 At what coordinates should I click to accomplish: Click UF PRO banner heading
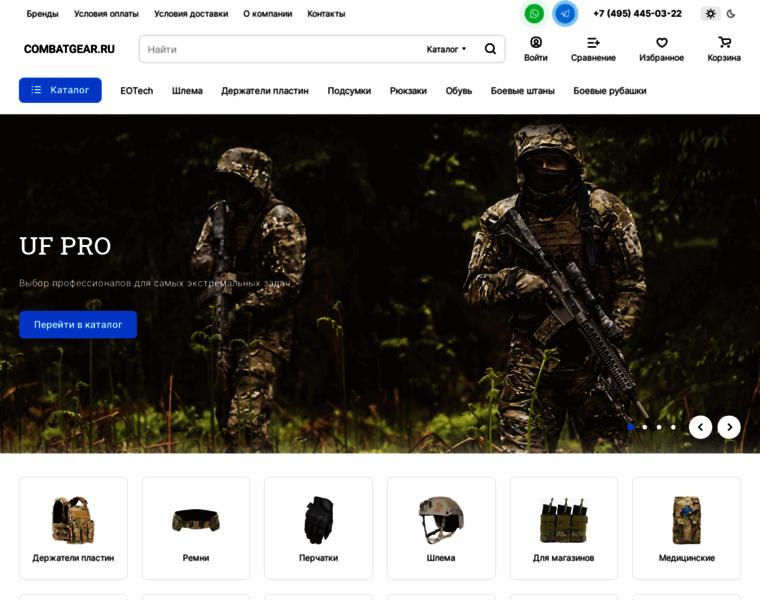coord(65,246)
